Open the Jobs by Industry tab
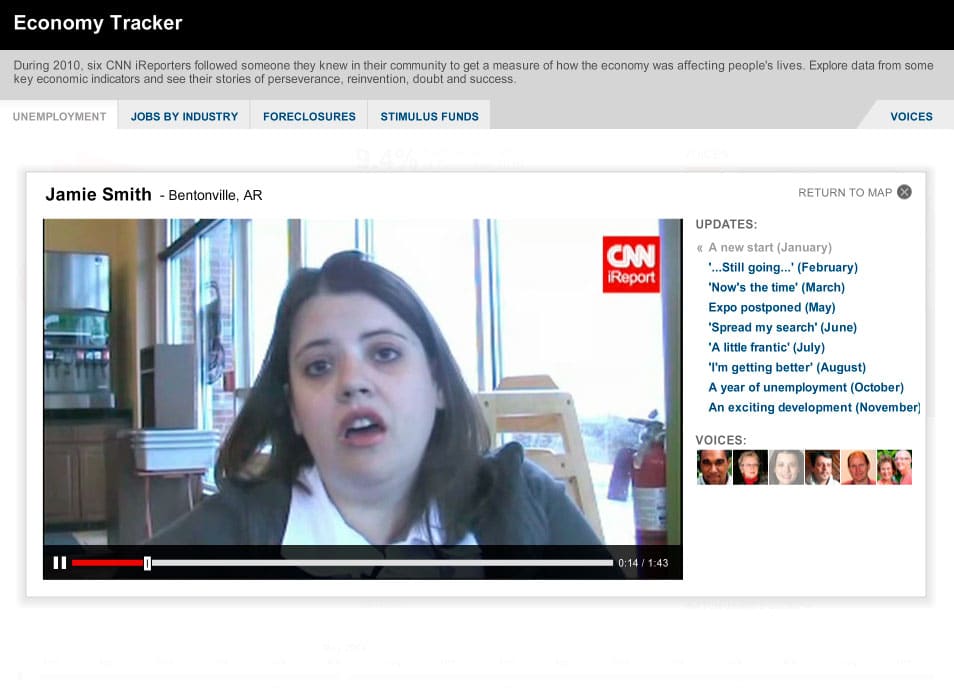The width and height of the screenshot is (954, 700). click(x=184, y=116)
